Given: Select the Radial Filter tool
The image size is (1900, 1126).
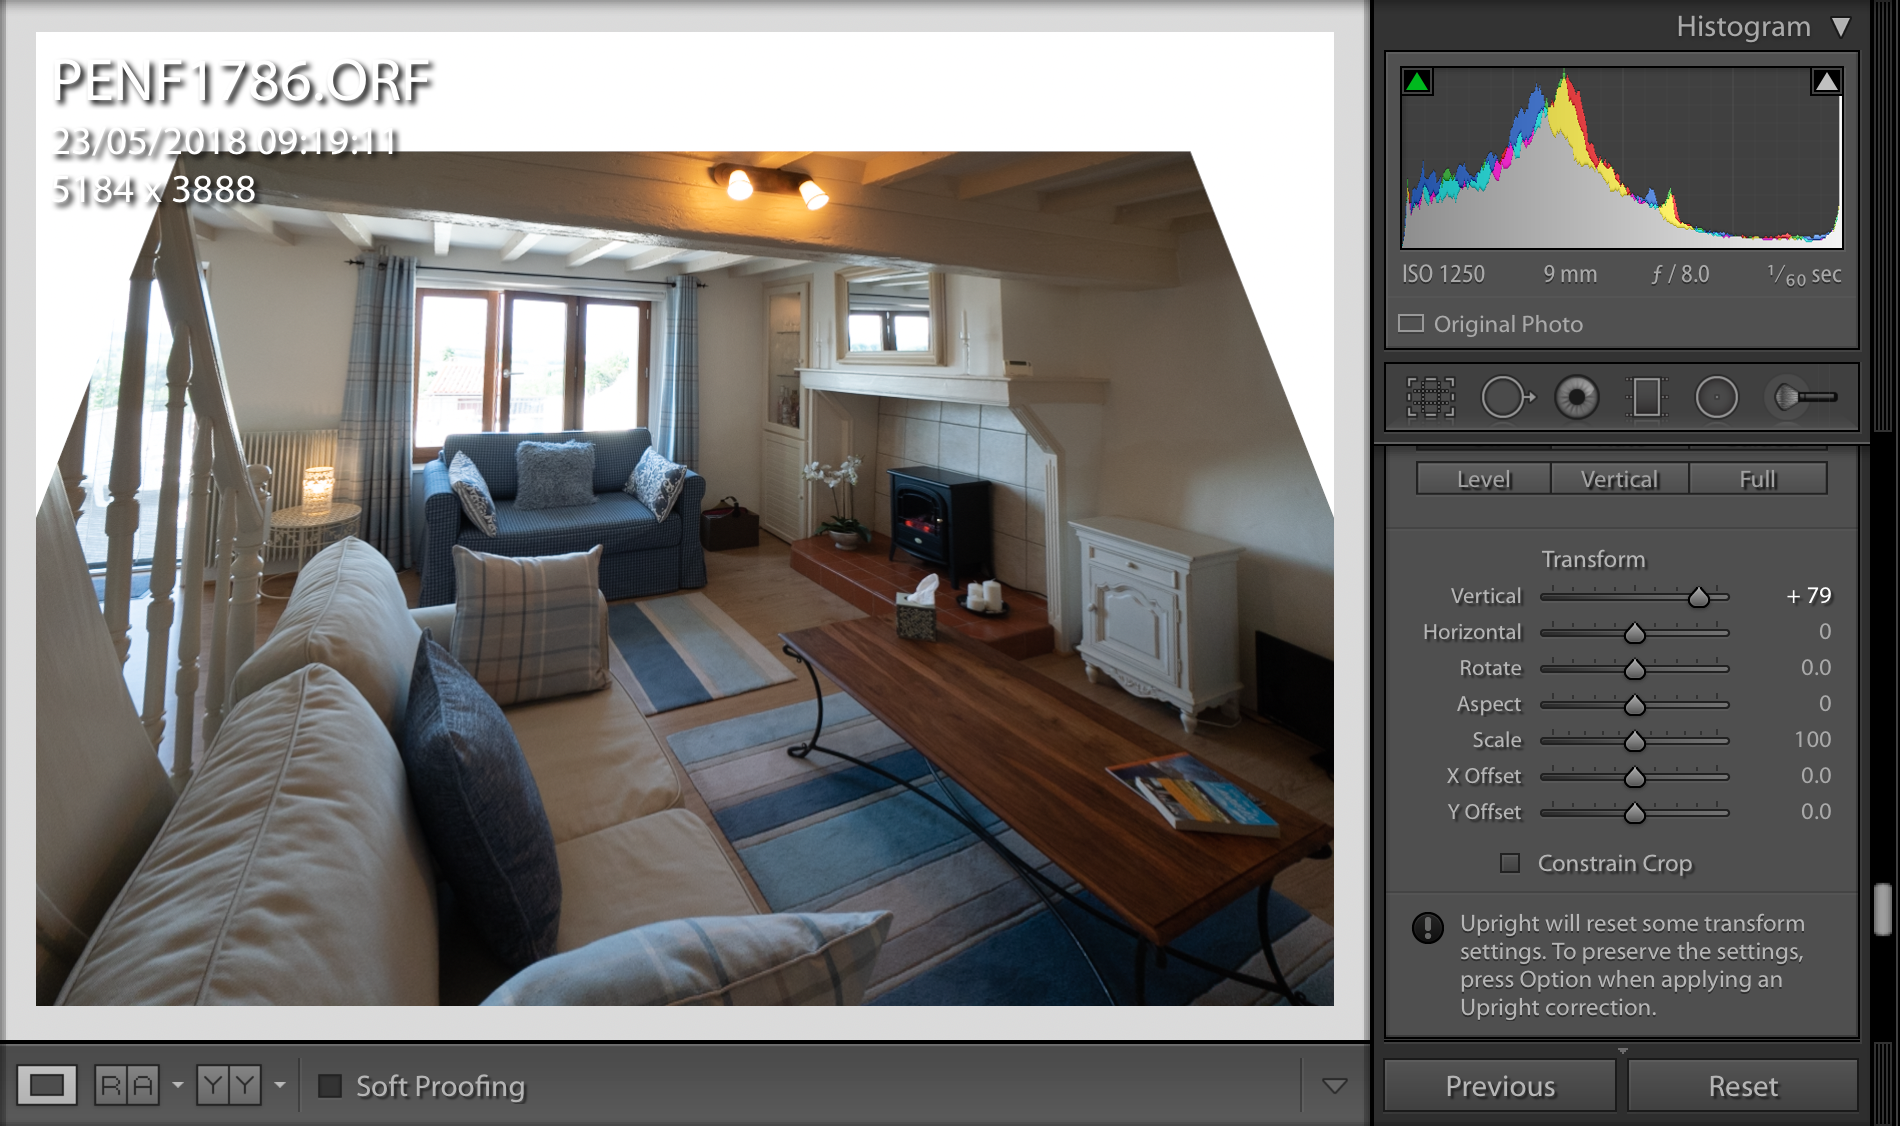Looking at the screenshot, I should coord(1716,397).
